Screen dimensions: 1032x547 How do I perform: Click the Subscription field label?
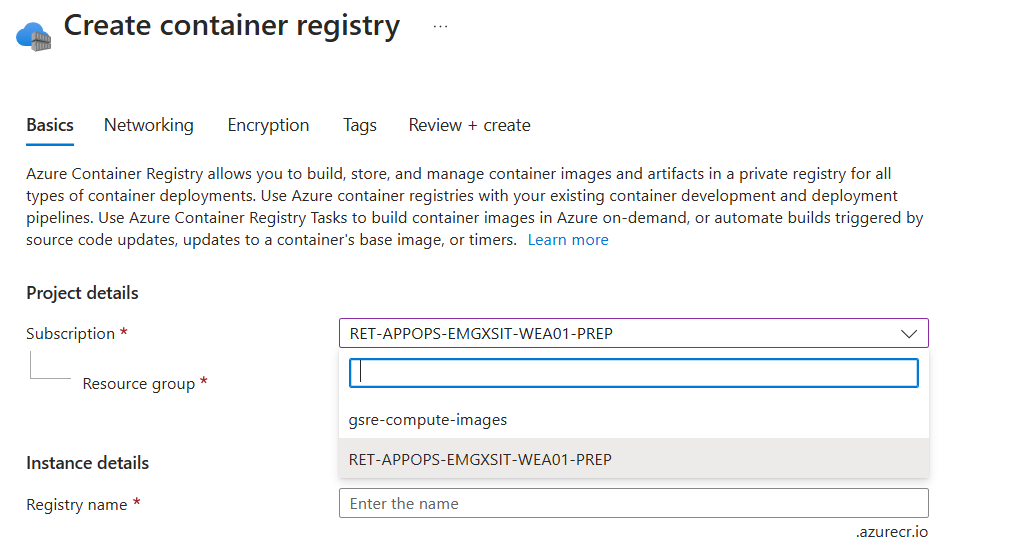pos(70,334)
